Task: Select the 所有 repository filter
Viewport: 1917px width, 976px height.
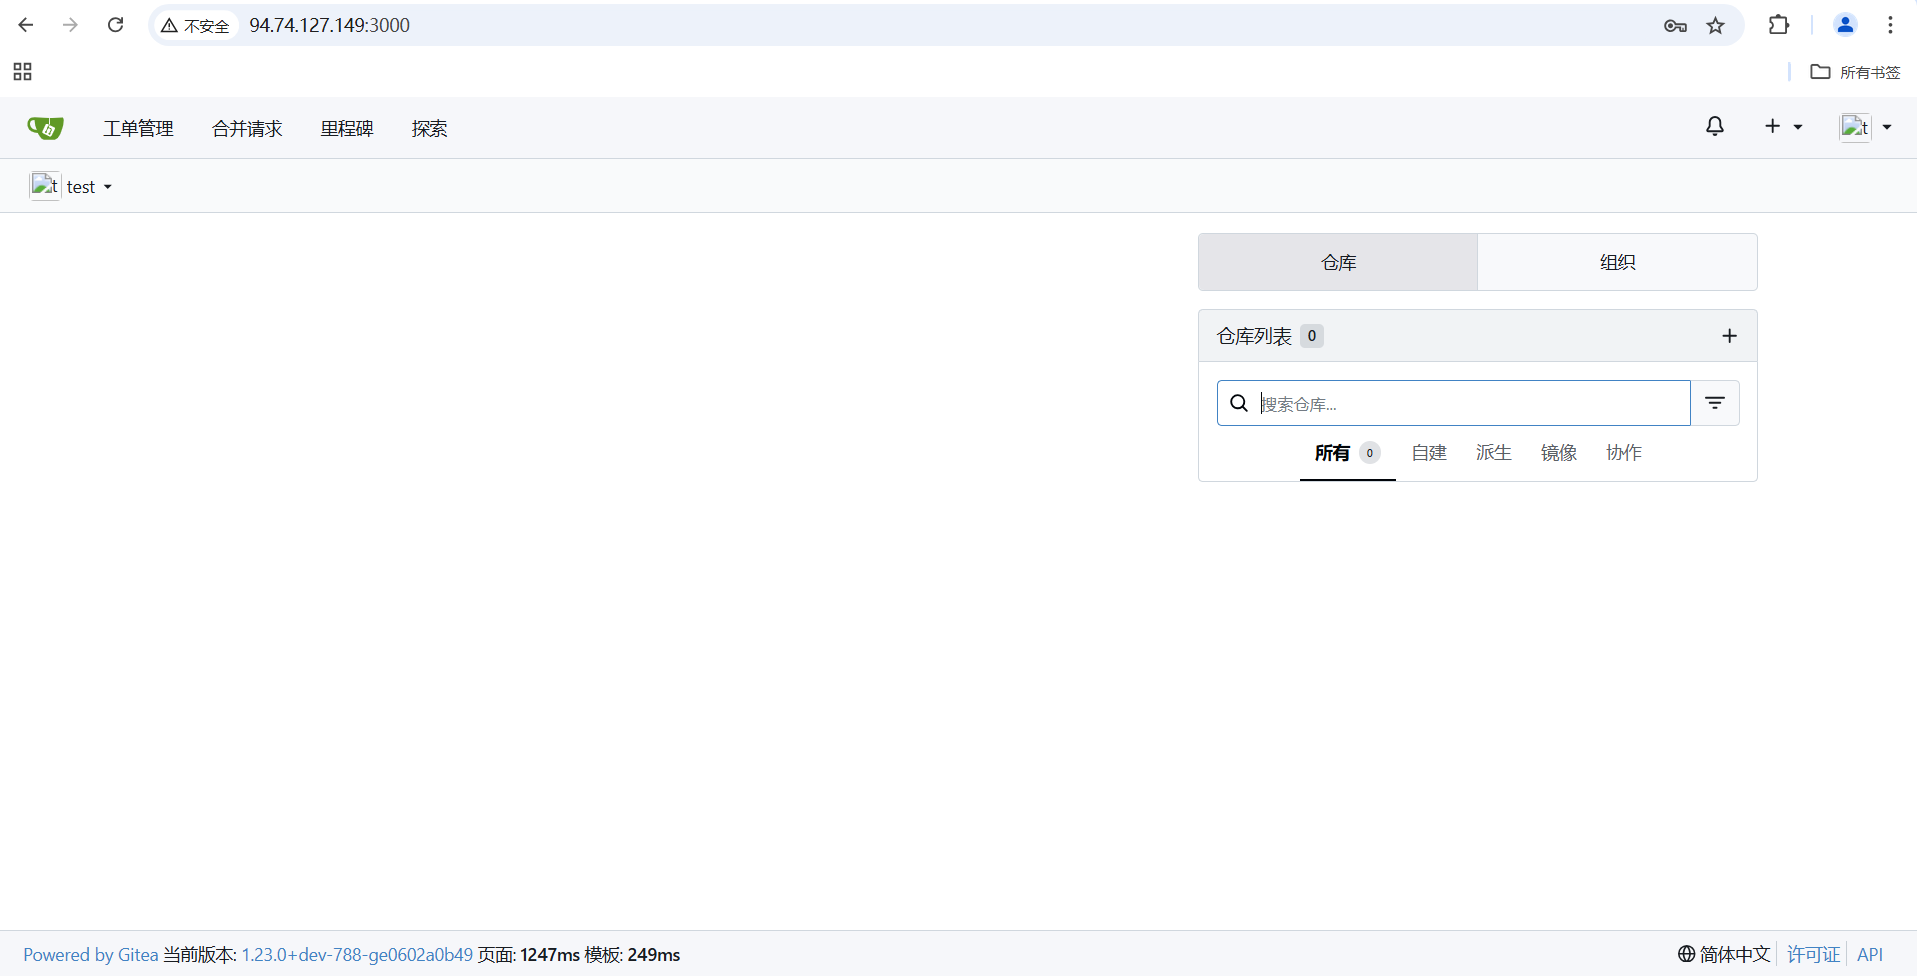Action: 1347,453
